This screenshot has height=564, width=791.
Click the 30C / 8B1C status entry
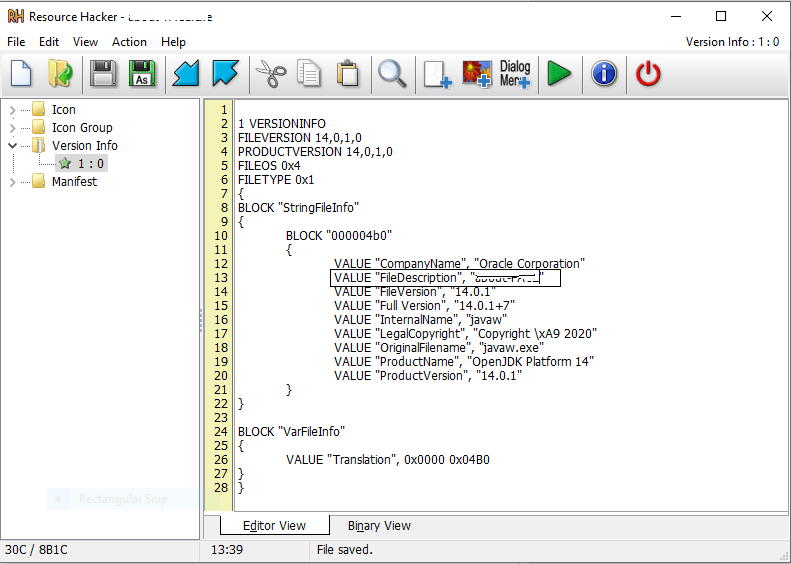coord(36,549)
